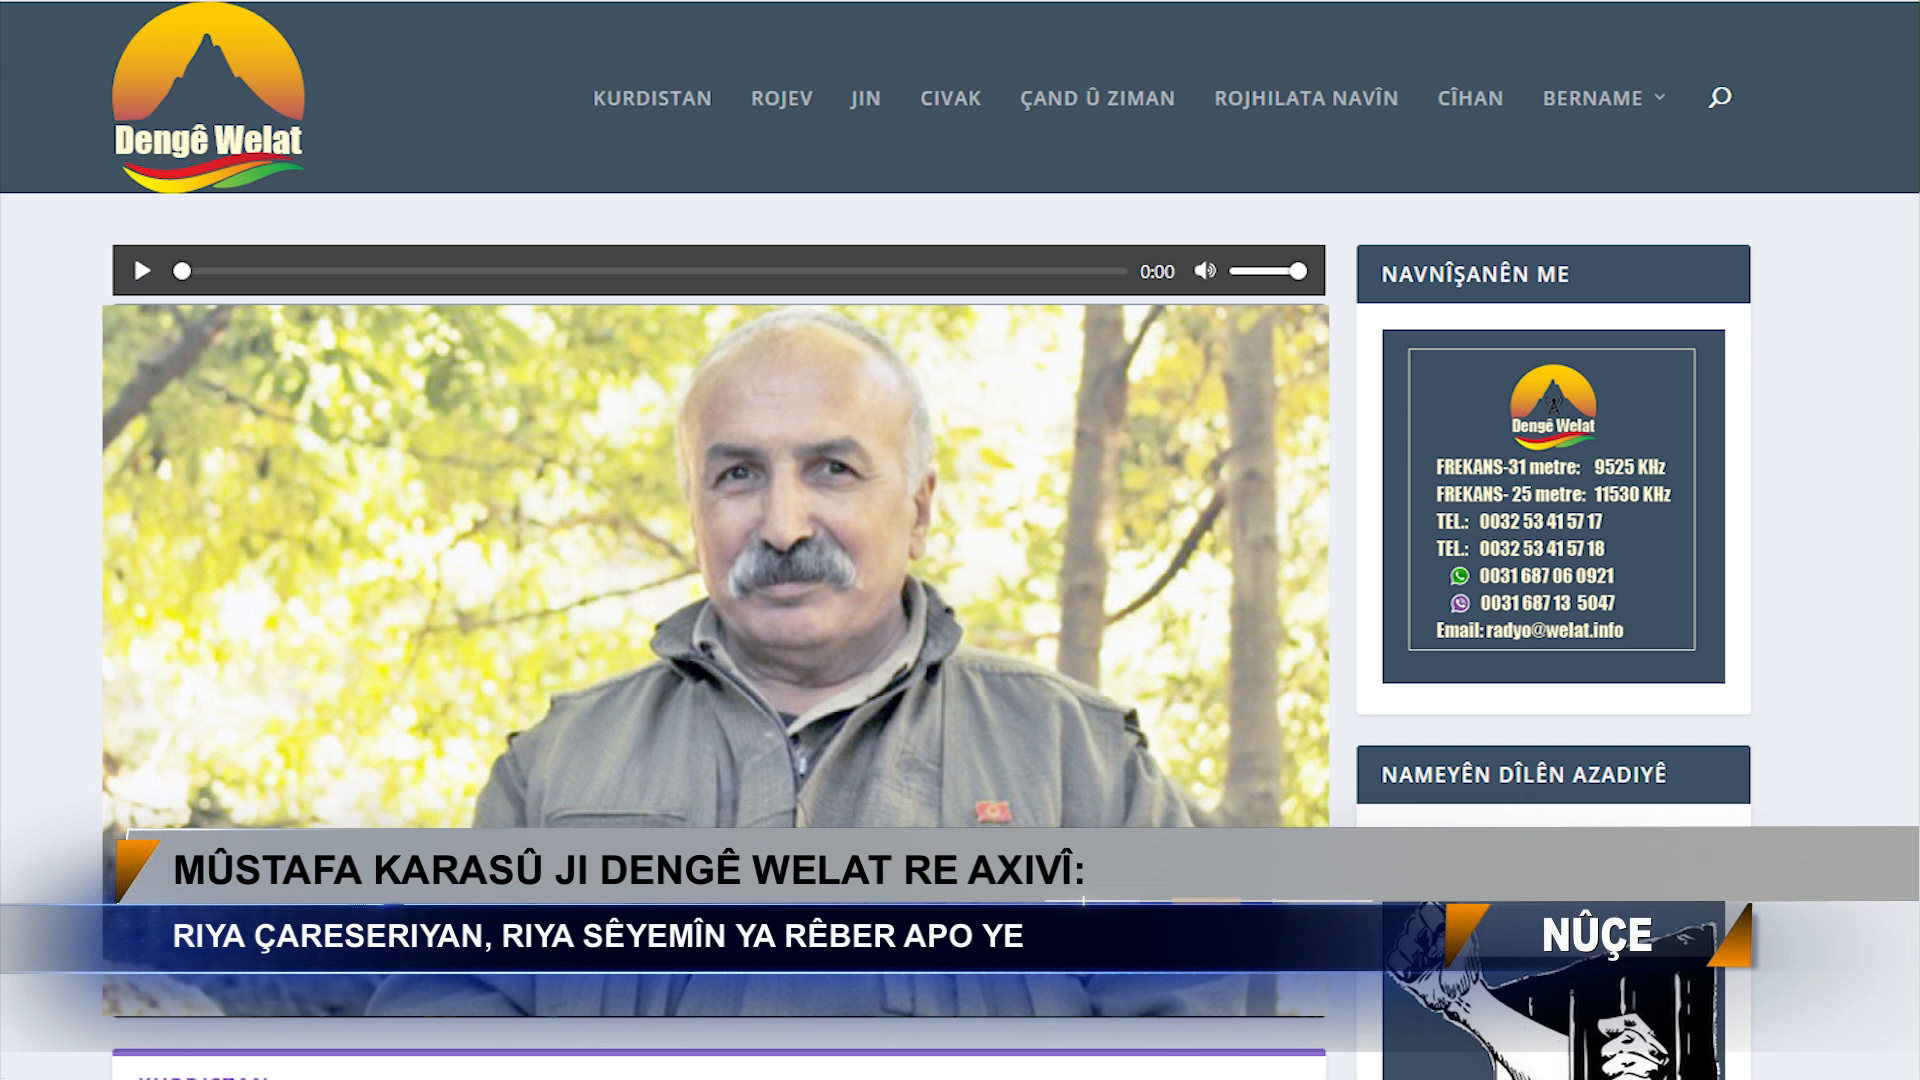Open the Kurdistan menu item
This screenshot has height=1080, width=1920.
[652, 98]
